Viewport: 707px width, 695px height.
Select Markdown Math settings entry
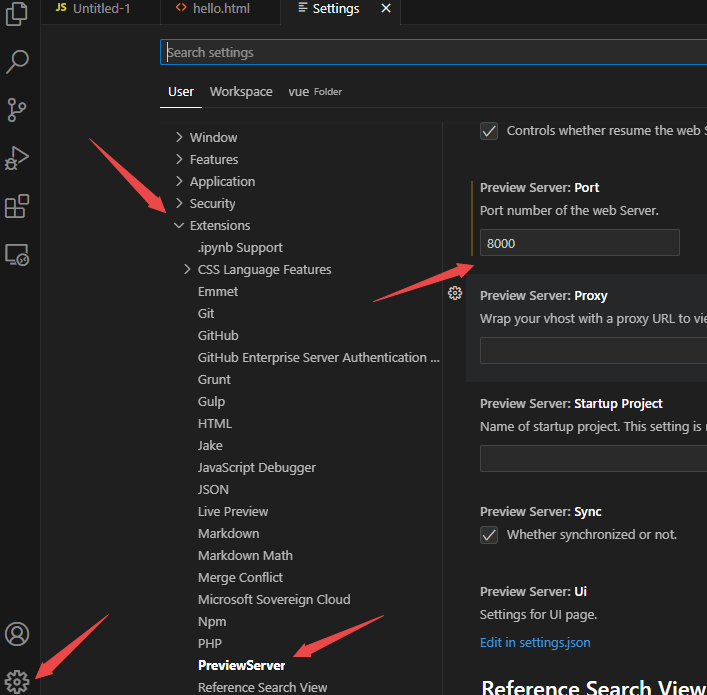pyautogui.click(x=245, y=556)
